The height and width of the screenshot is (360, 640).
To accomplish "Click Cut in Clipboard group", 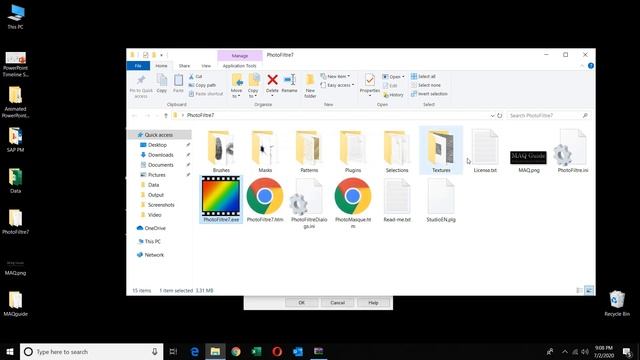I will 196,76.
